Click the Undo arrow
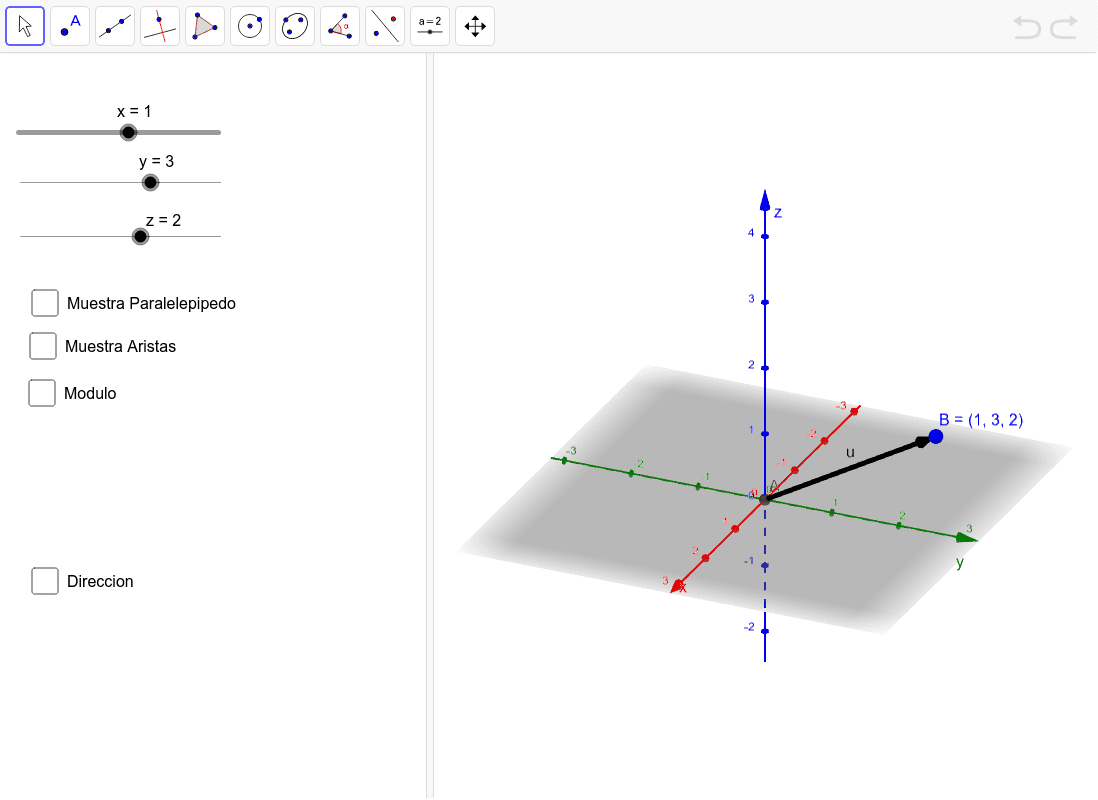1098x800 pixels. pyautogui.click(x=1027, y=27)
